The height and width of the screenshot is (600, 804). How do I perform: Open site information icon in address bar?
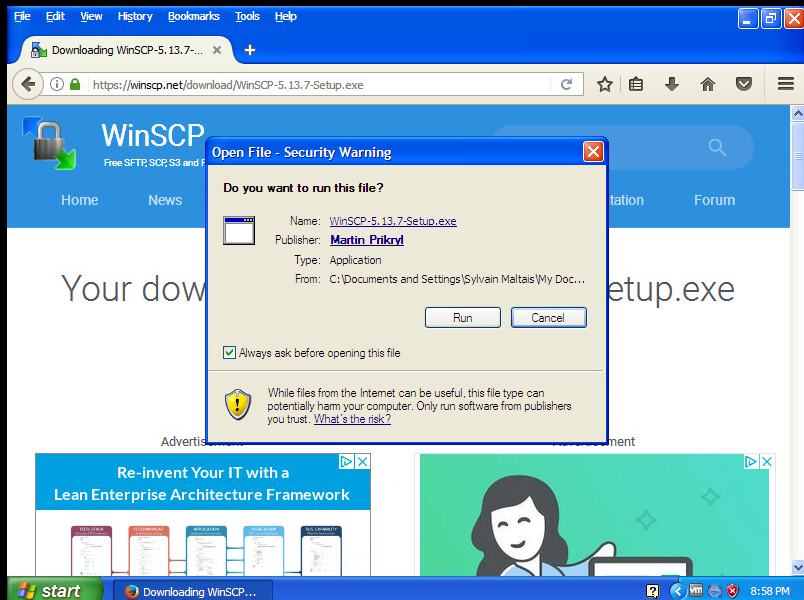(x=57, y=84)
